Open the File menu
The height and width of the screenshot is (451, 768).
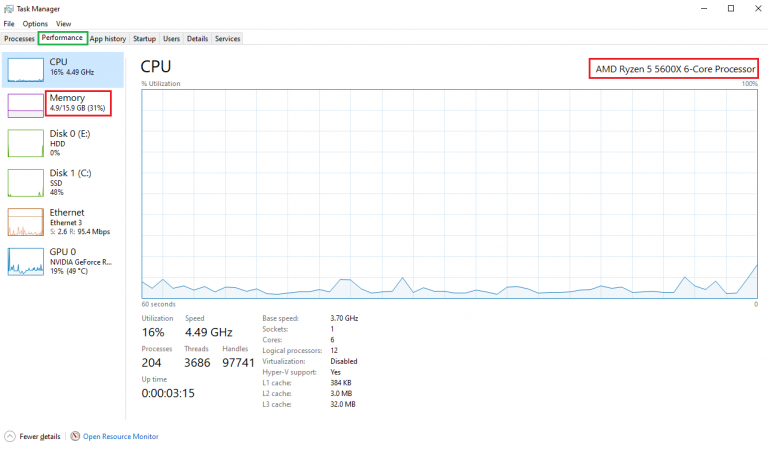9,23
